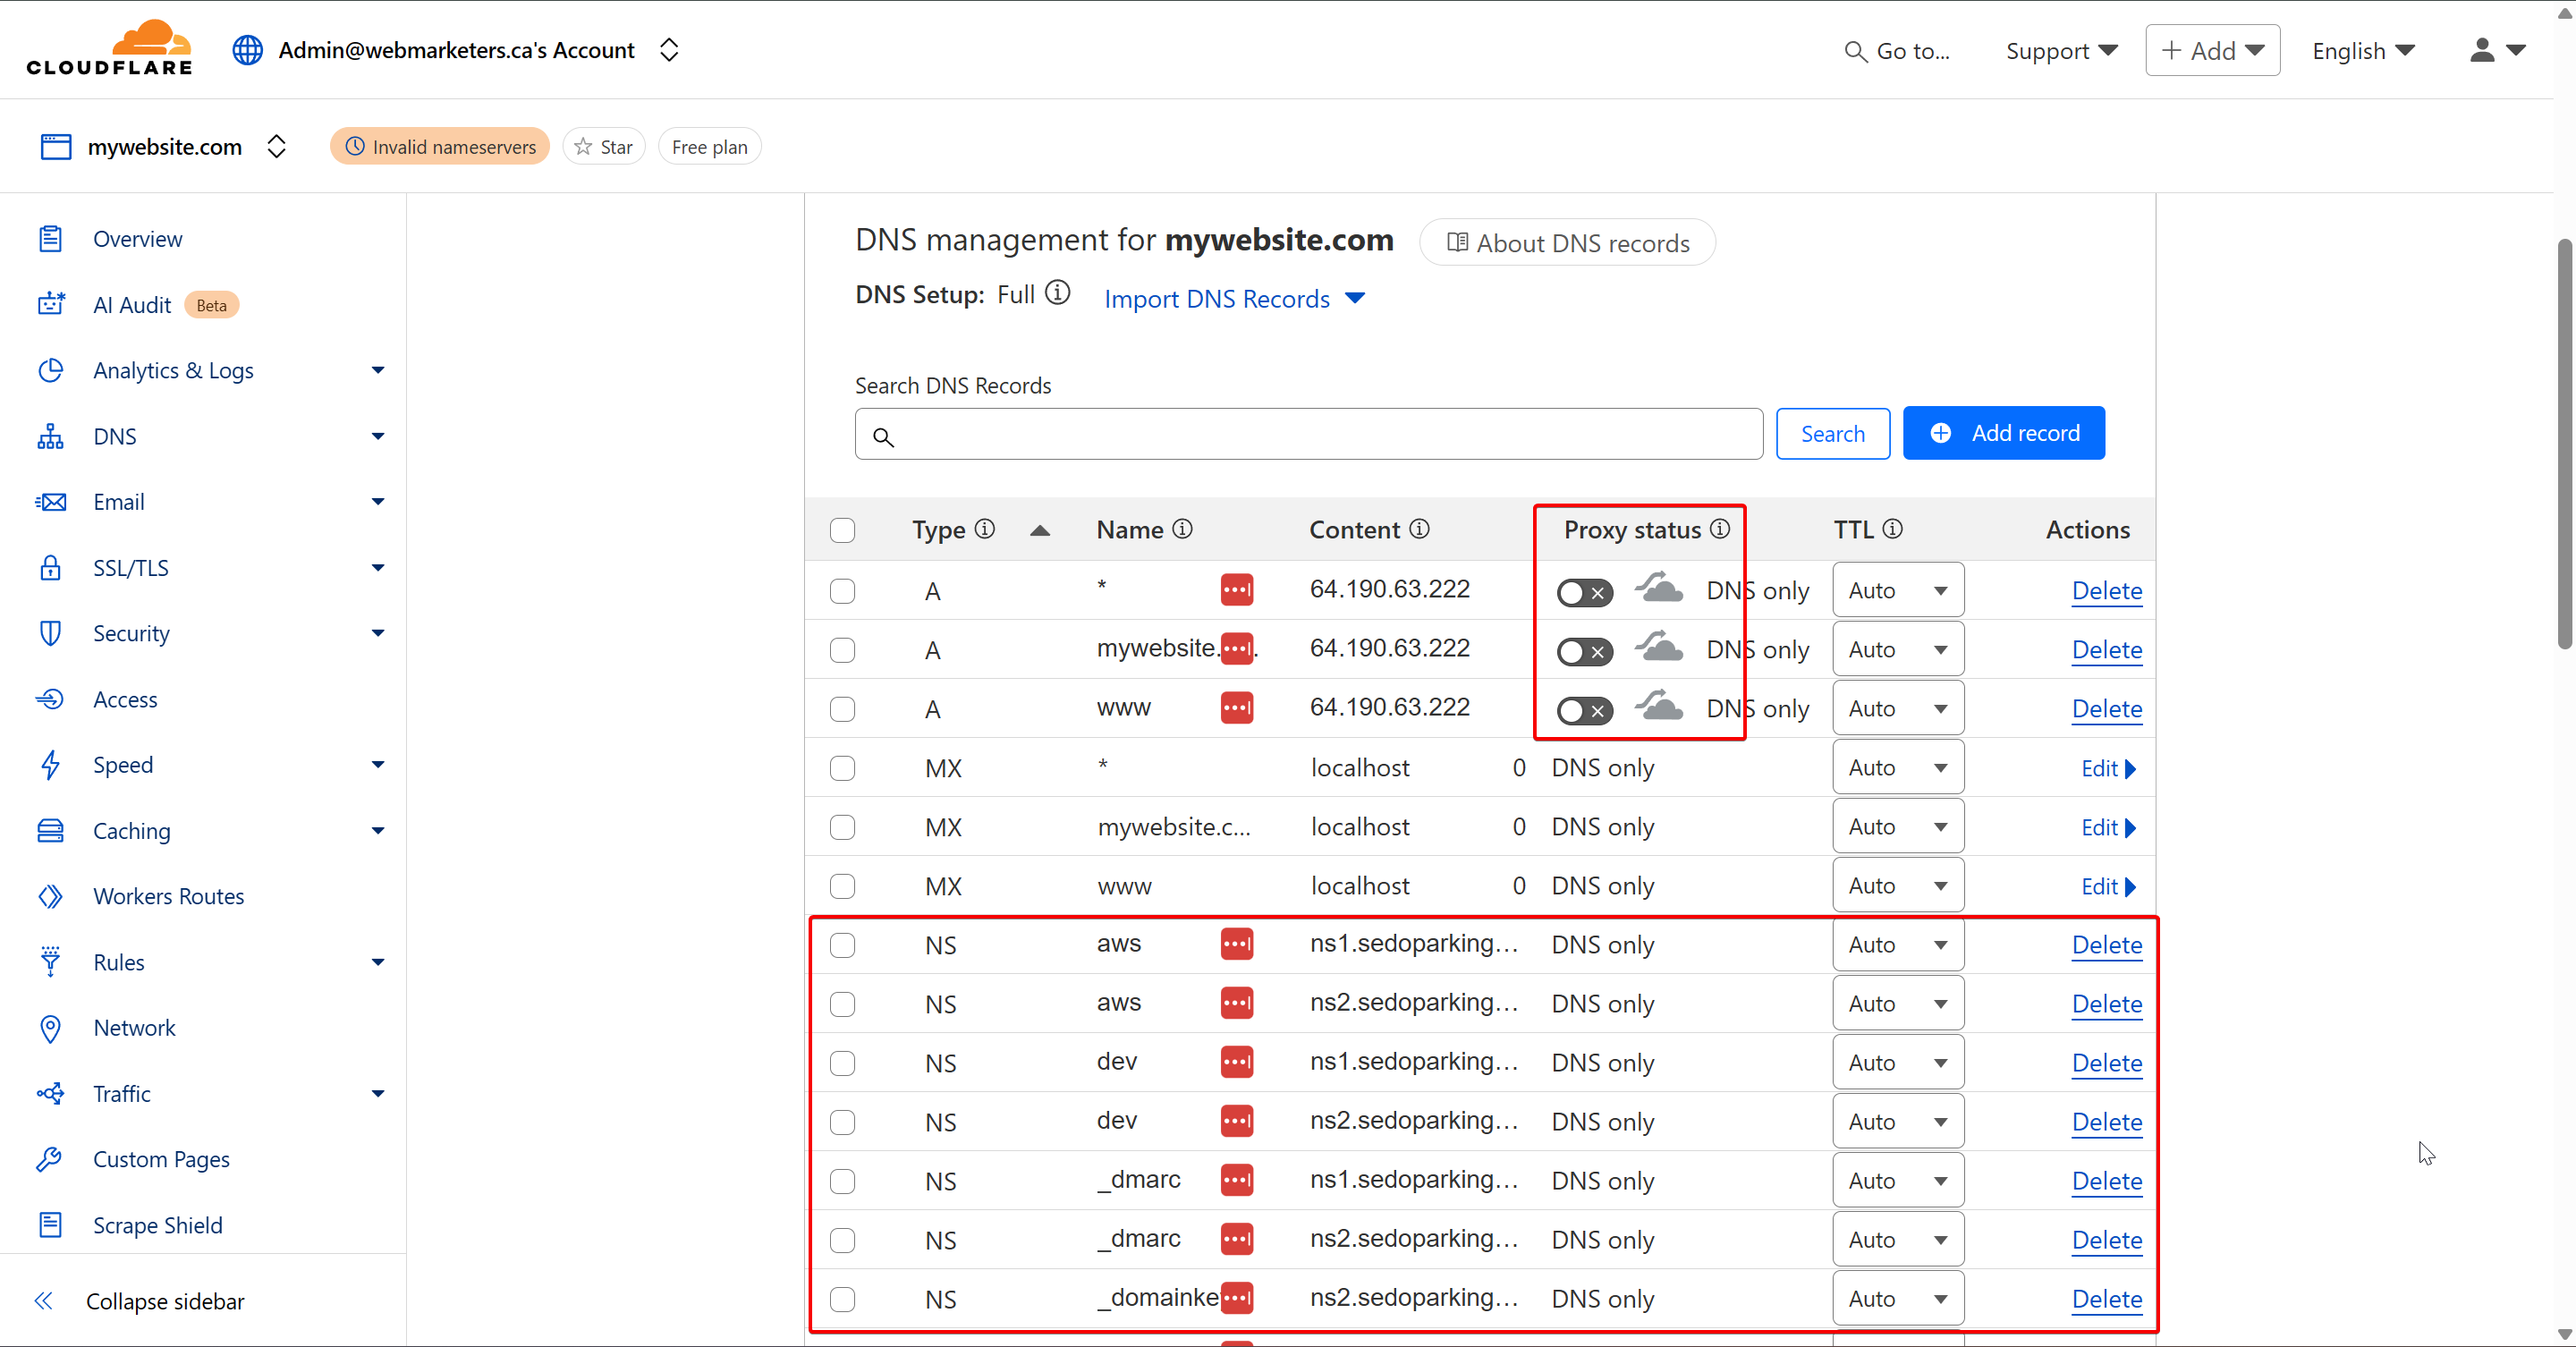Click the Scrape Shield icon
Viewport: 2576px width, 1347px height.
51,1225
